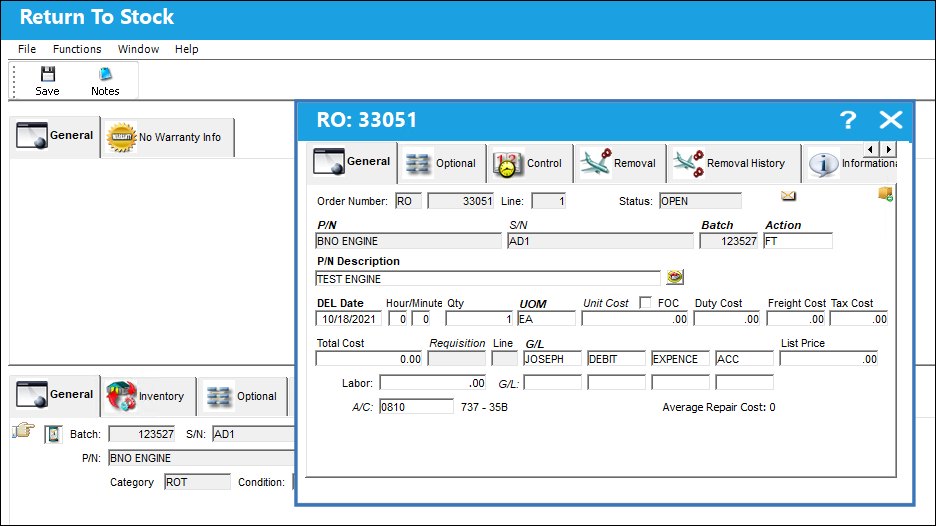Click the A/C field 0810

416,407
